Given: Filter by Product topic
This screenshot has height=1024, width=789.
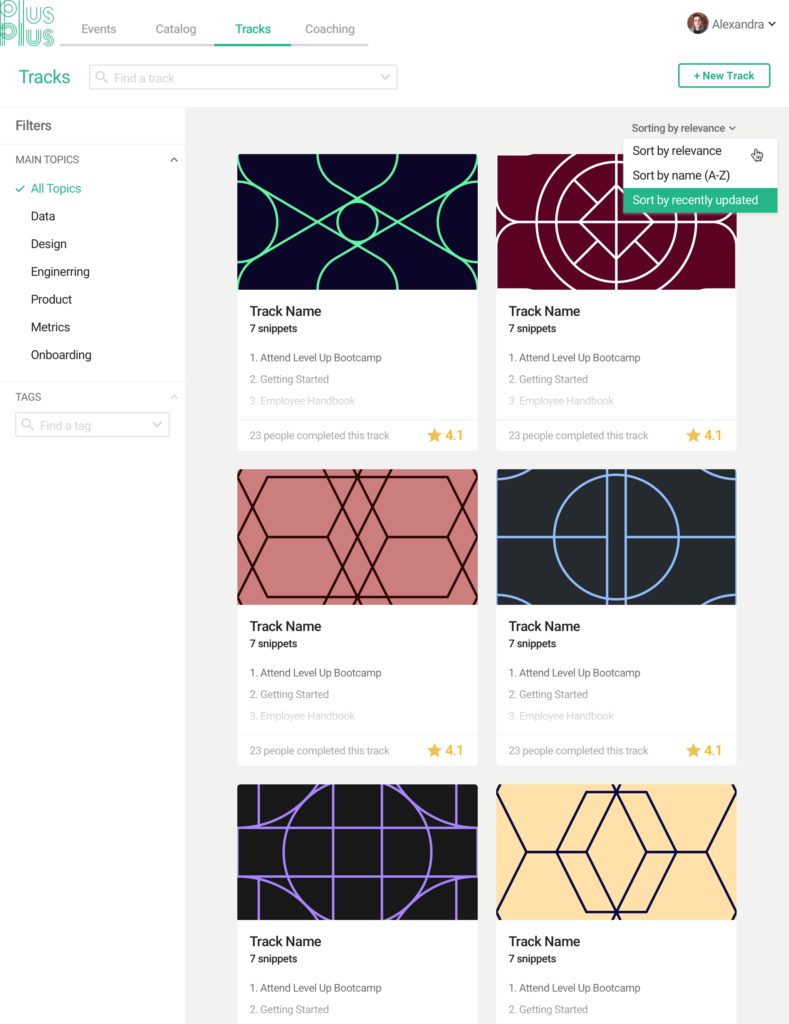Looking at the screenshot, I should coord(52,300).
